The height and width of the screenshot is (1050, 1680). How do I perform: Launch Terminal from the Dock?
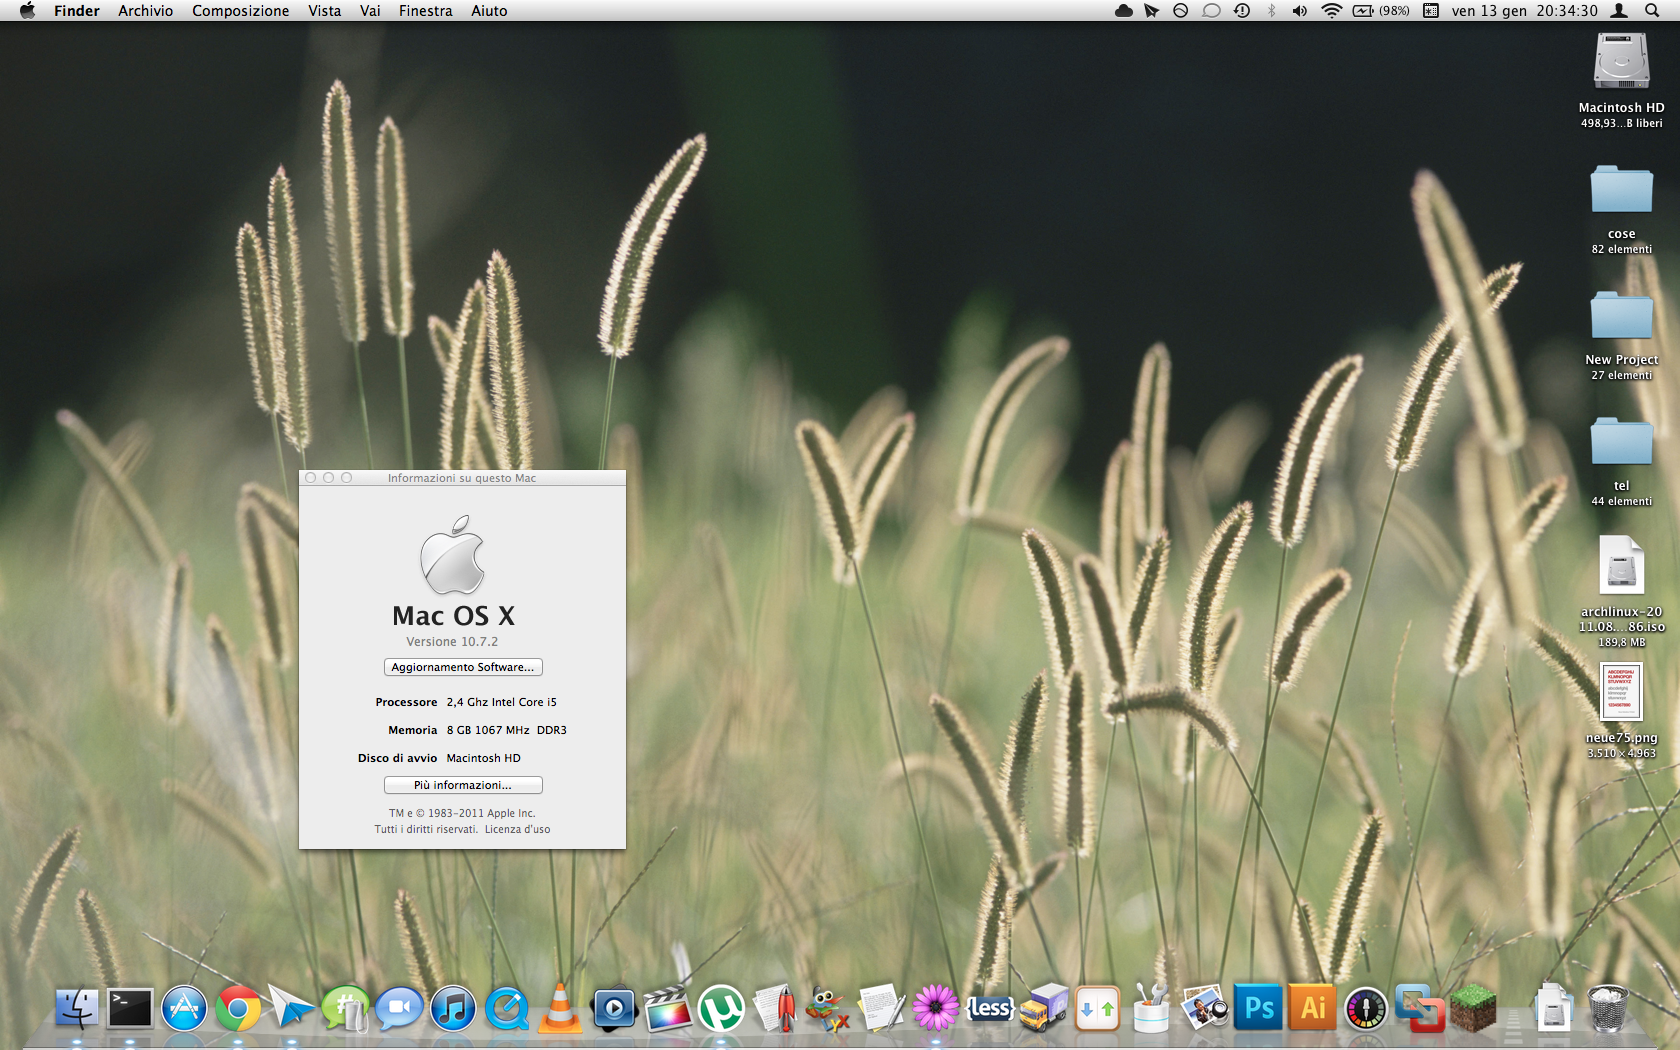click(x=130, y=1008)
